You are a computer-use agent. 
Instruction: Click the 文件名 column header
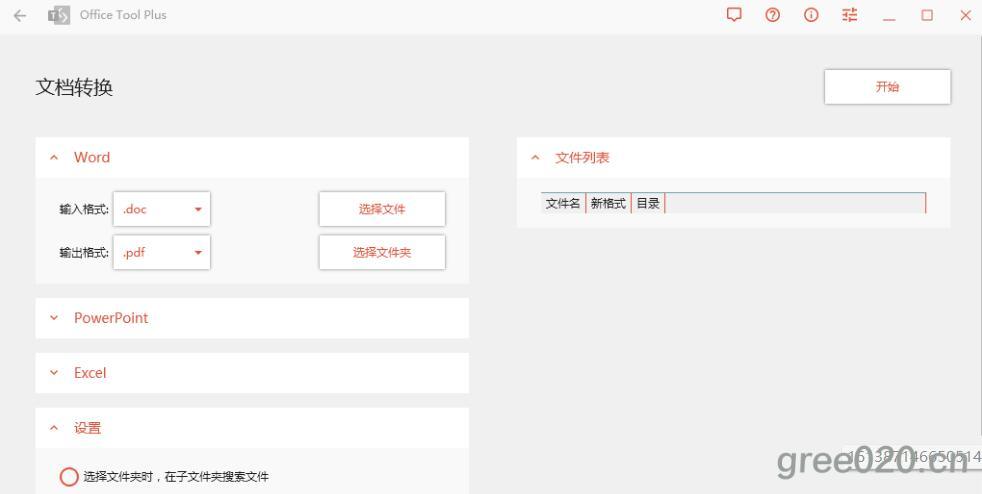pos(563,204)
